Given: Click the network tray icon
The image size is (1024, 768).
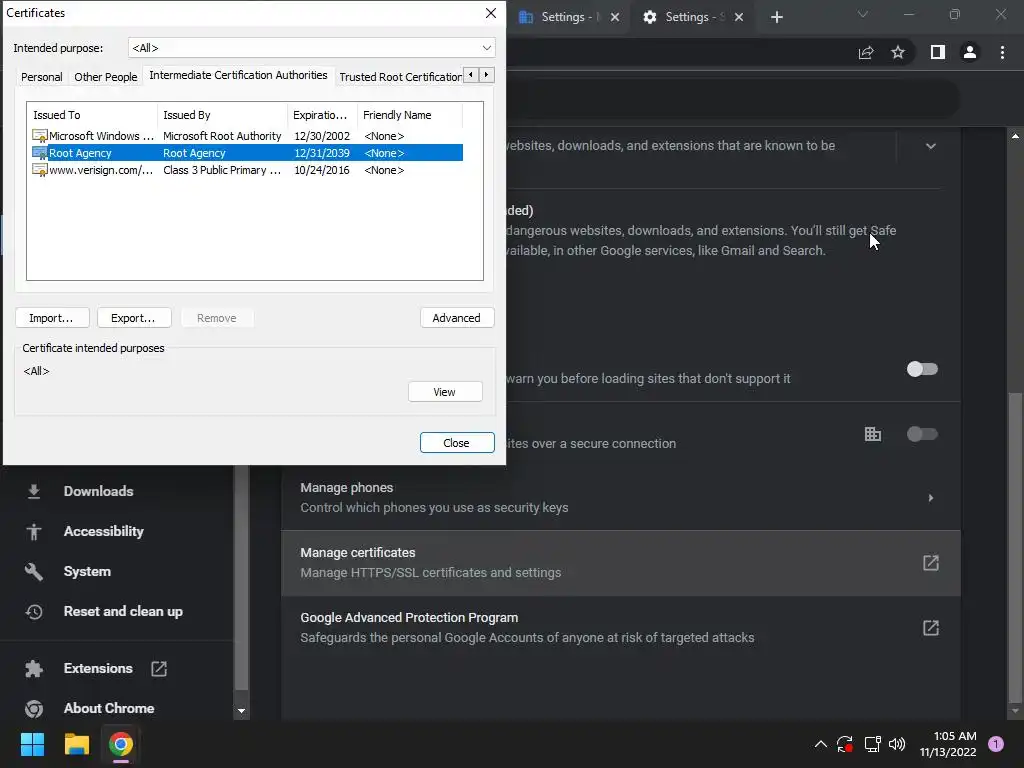Looking at the screenshot, I should coord(872,744).
